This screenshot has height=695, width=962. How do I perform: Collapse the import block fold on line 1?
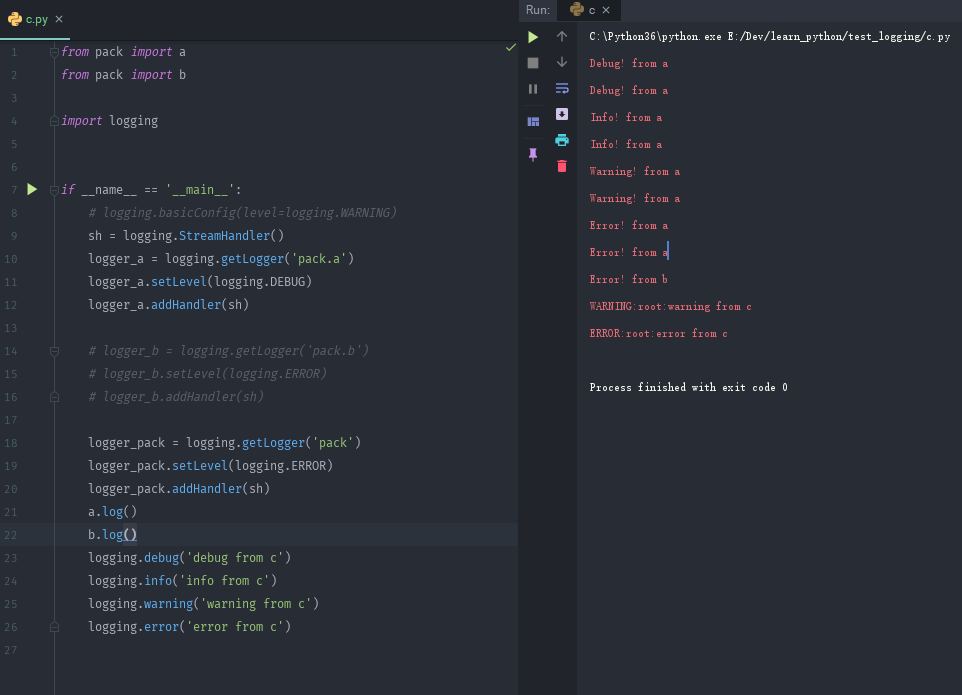coord(54,52)
